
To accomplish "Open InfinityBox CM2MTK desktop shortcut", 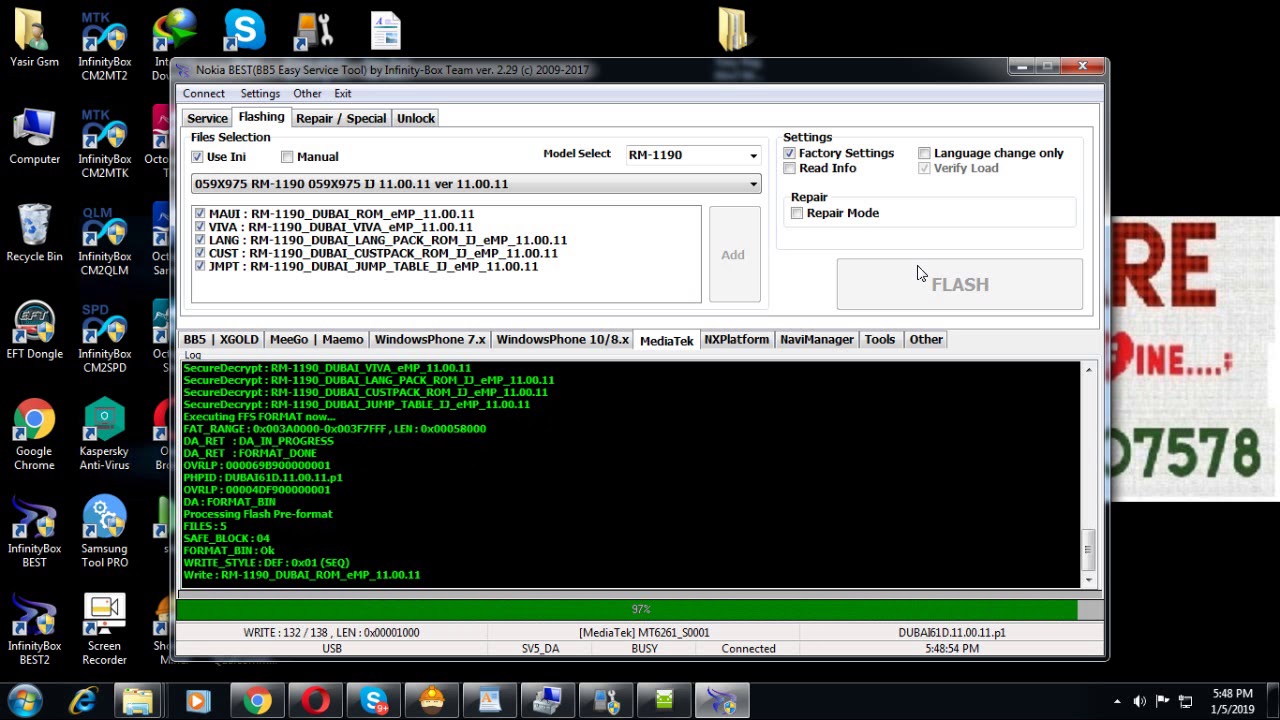I will [x=104, y=145].
